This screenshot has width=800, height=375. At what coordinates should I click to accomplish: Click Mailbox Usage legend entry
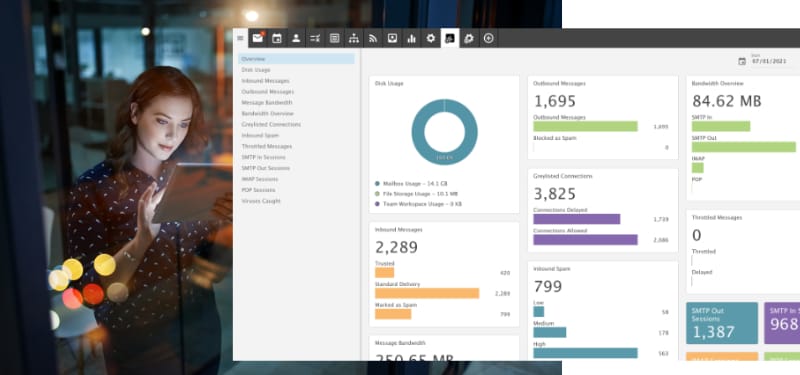411,183
